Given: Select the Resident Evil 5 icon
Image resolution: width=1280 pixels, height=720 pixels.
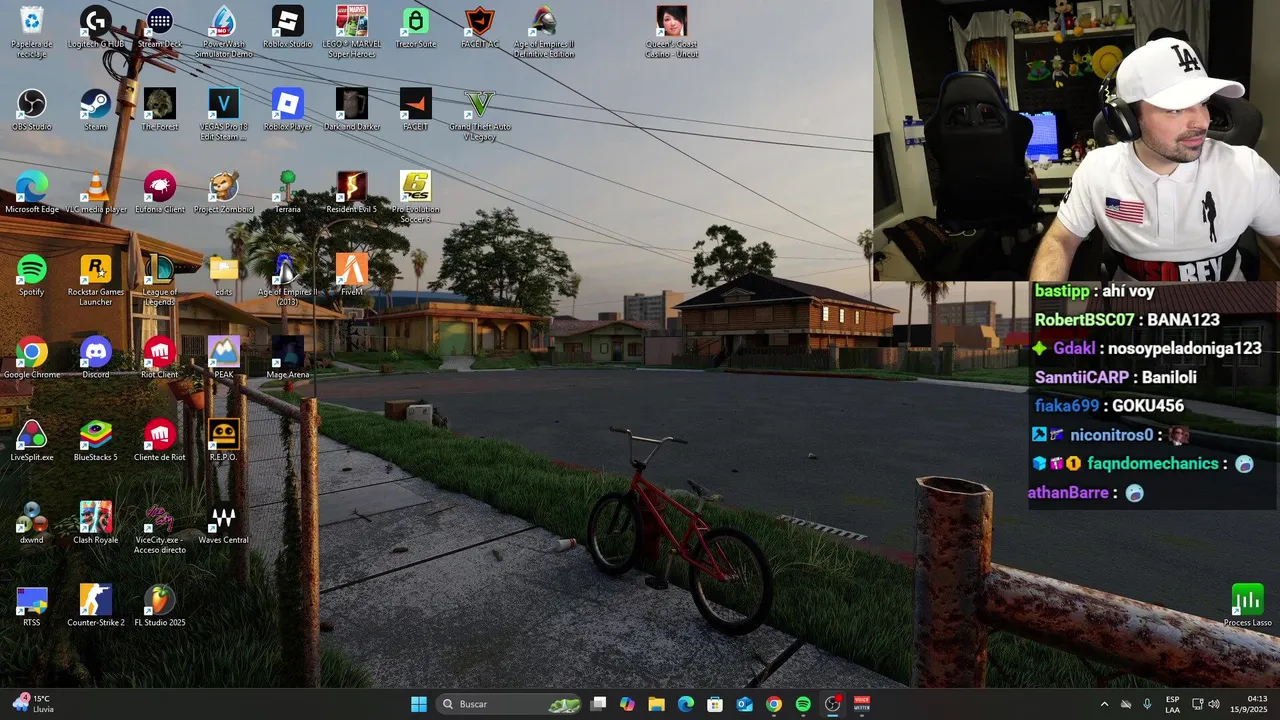Looking at the screenshot, I should coord(352,192).
